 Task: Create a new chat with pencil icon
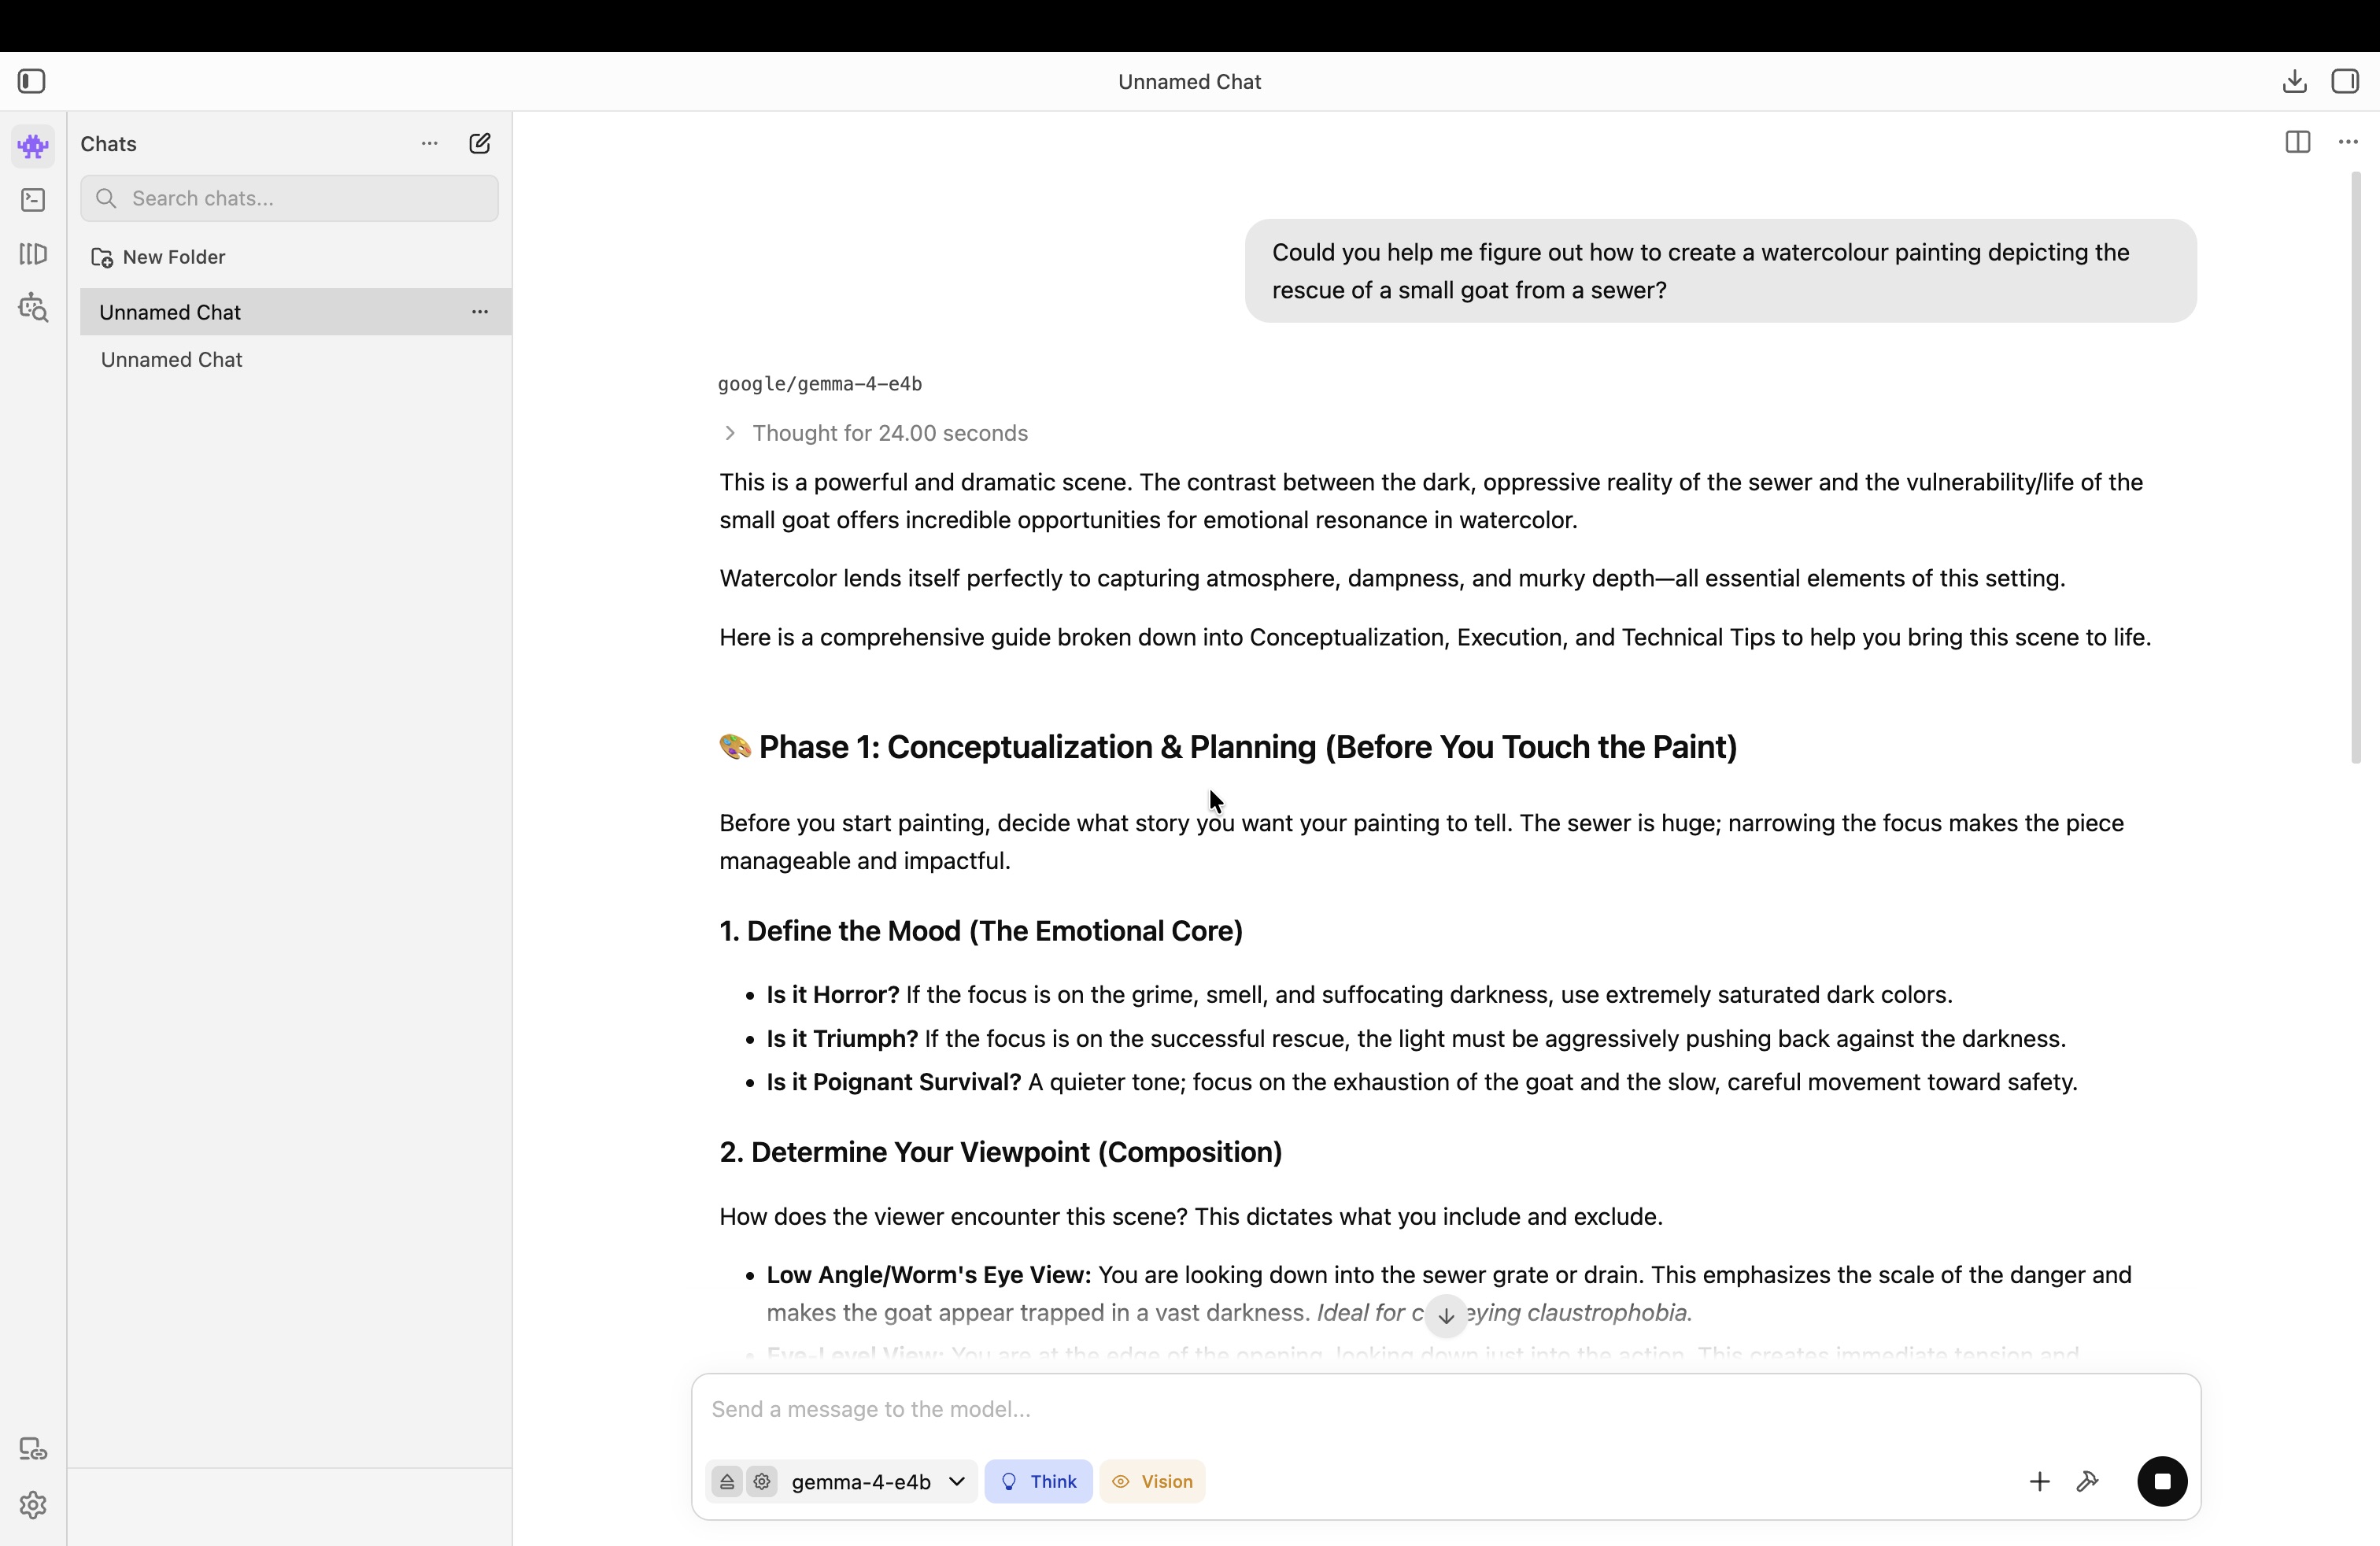480,143
